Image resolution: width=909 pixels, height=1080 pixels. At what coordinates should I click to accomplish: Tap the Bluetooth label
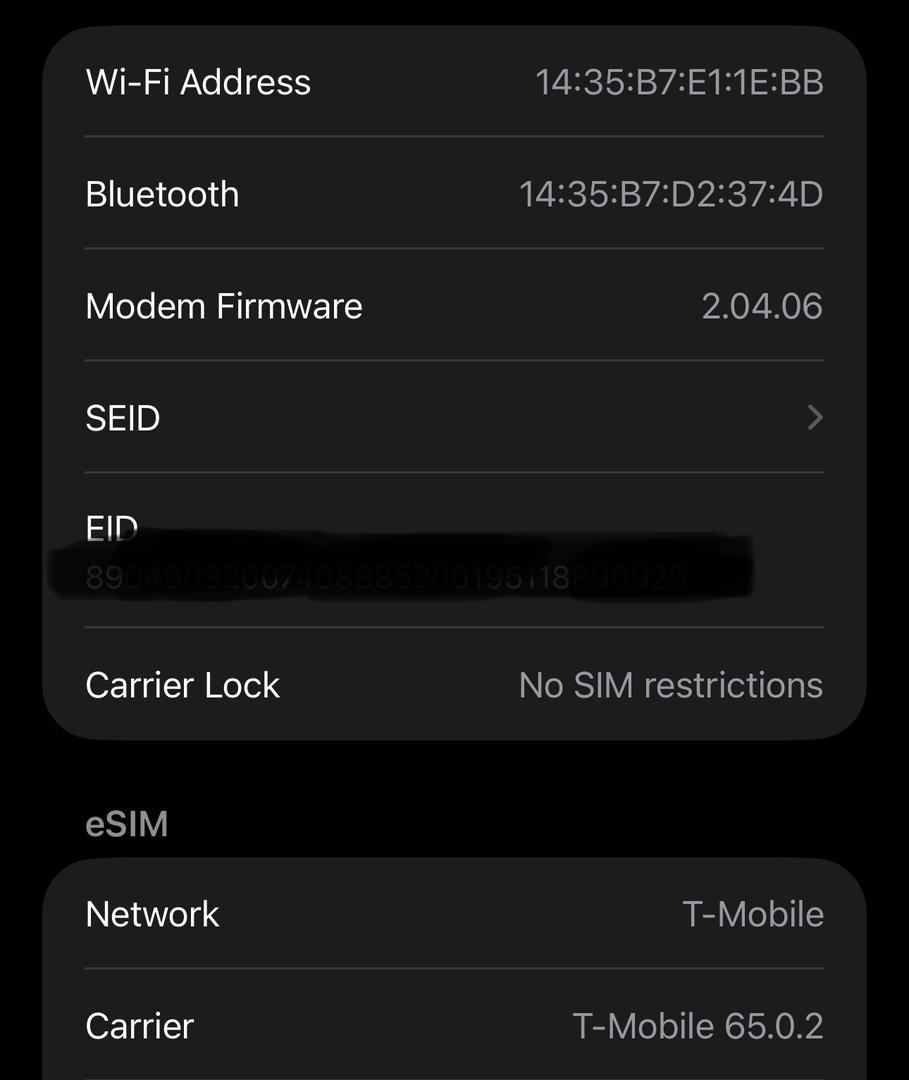point(162,194)
